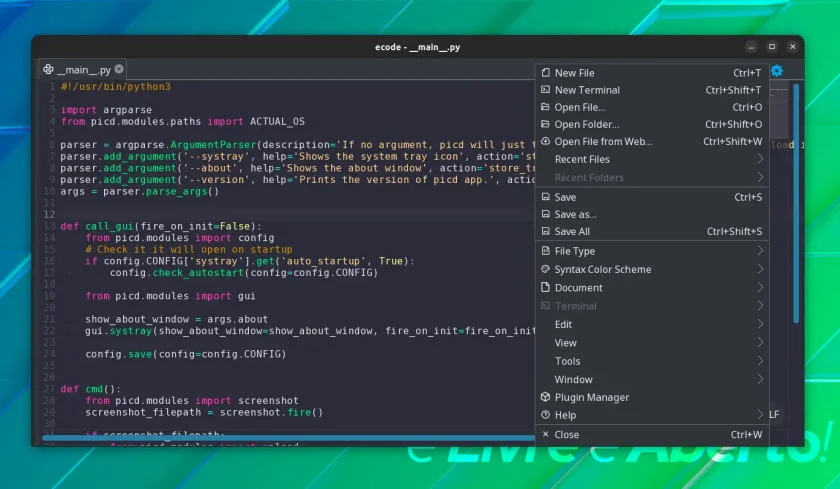Select Save All menu entry
Image resolution: width=840 pixels, height=489 pixels.
(652, 231)
